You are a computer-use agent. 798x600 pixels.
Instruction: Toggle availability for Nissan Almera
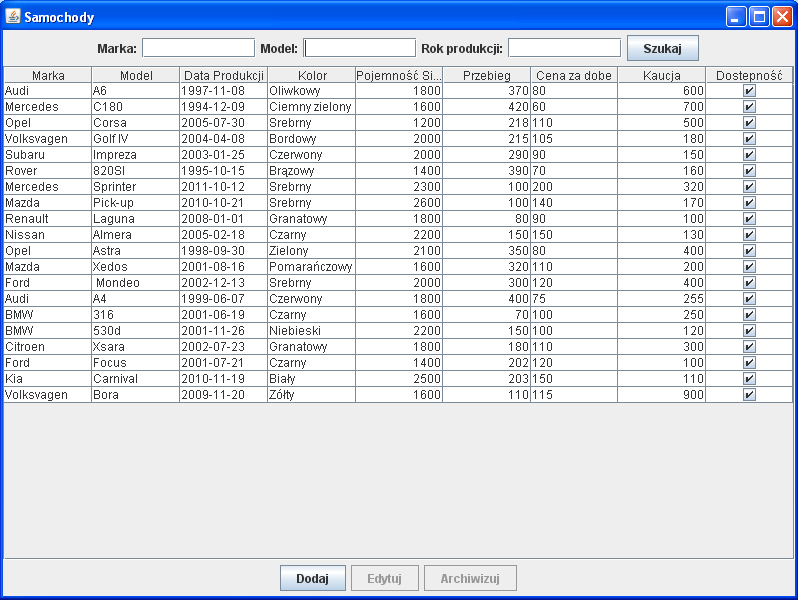coord(749,235)
